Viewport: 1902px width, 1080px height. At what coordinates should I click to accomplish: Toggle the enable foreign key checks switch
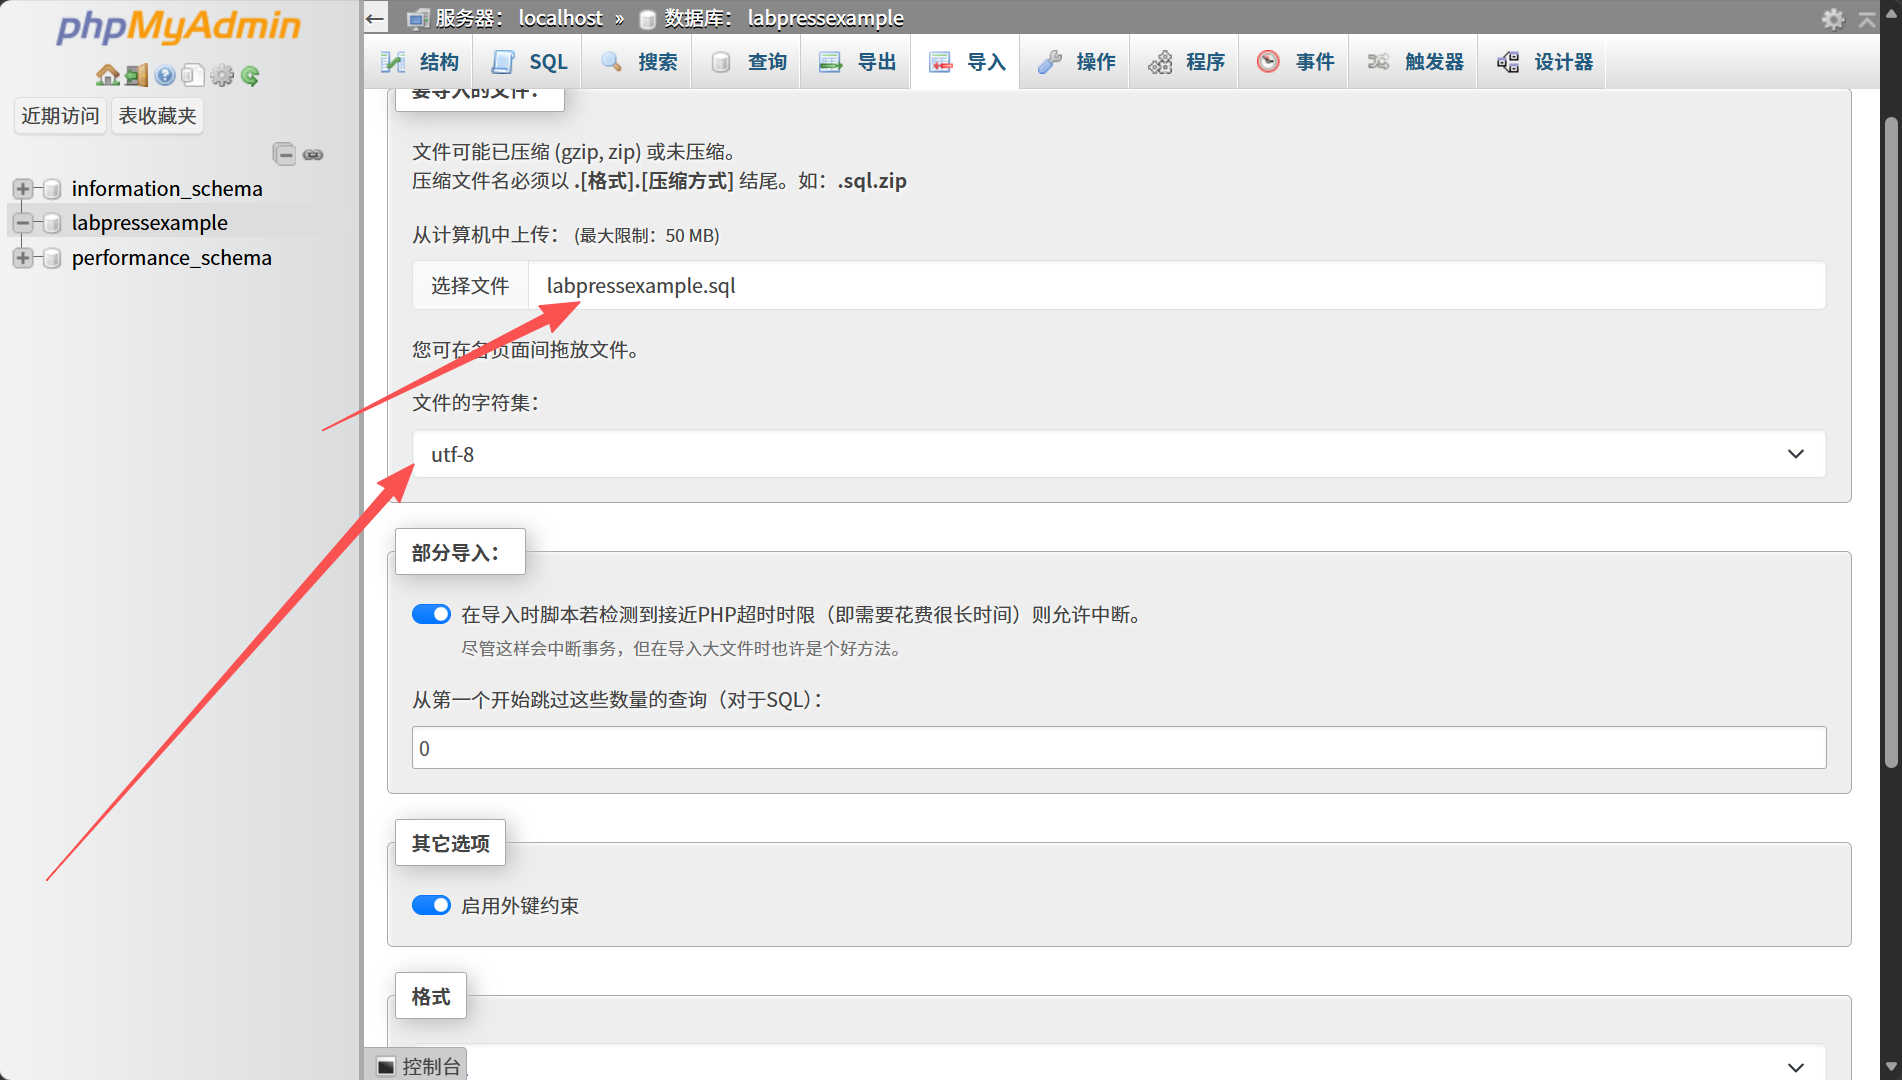431,905
